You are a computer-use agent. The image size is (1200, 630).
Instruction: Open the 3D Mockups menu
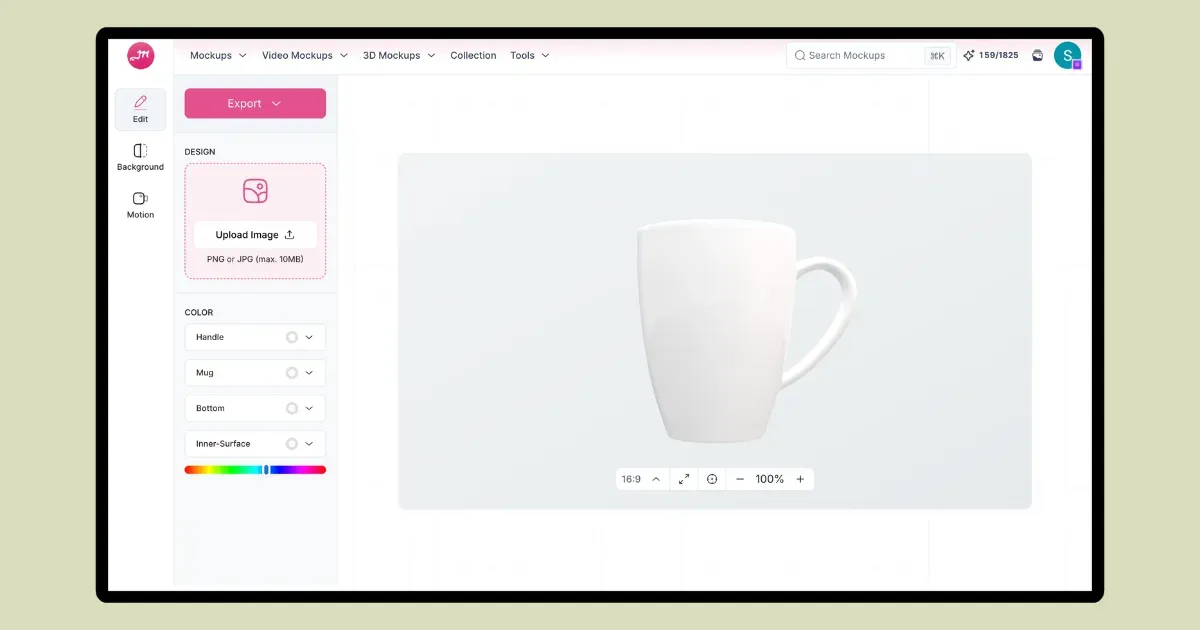(x=399, y=56)
